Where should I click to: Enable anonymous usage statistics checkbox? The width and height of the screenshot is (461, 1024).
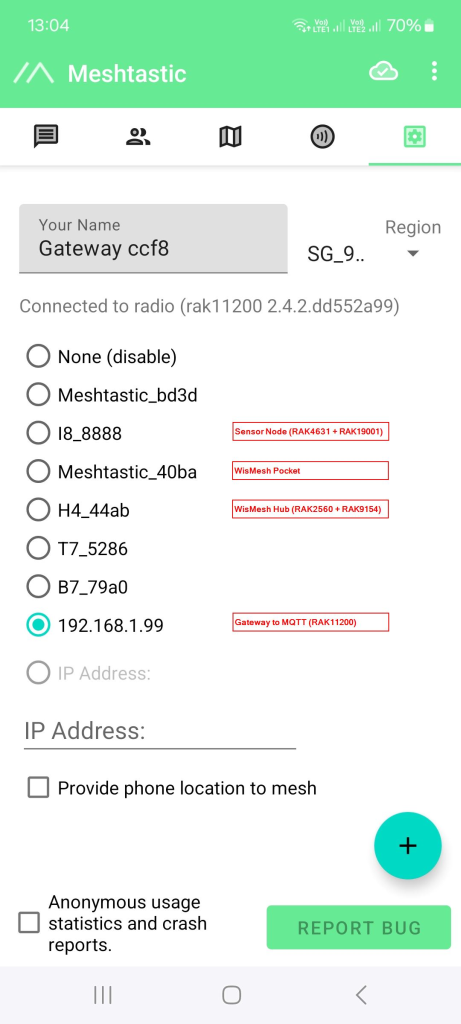click(x=29, y=923)
